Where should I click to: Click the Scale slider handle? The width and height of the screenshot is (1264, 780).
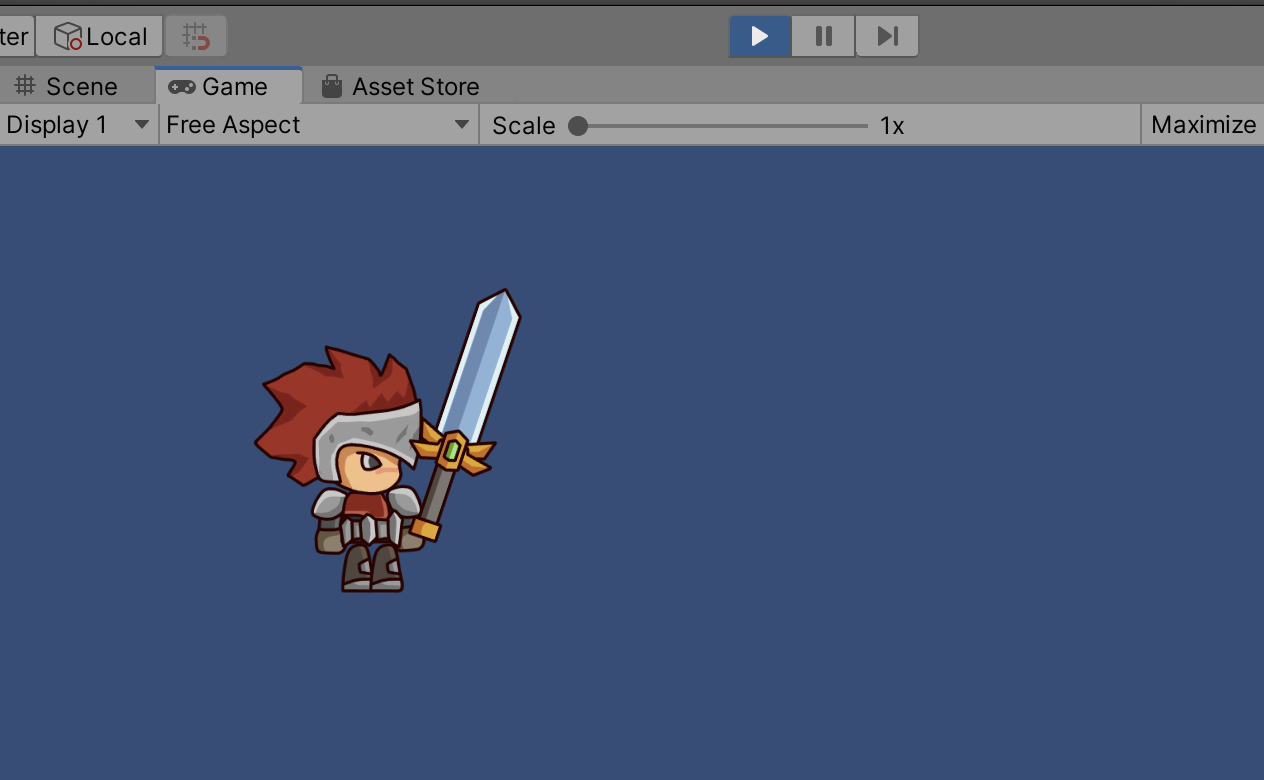coord(578,126)
